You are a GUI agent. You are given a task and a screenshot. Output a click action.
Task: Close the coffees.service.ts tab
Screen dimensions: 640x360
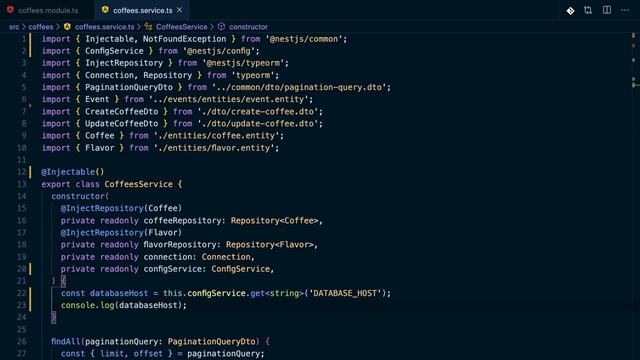180,10
